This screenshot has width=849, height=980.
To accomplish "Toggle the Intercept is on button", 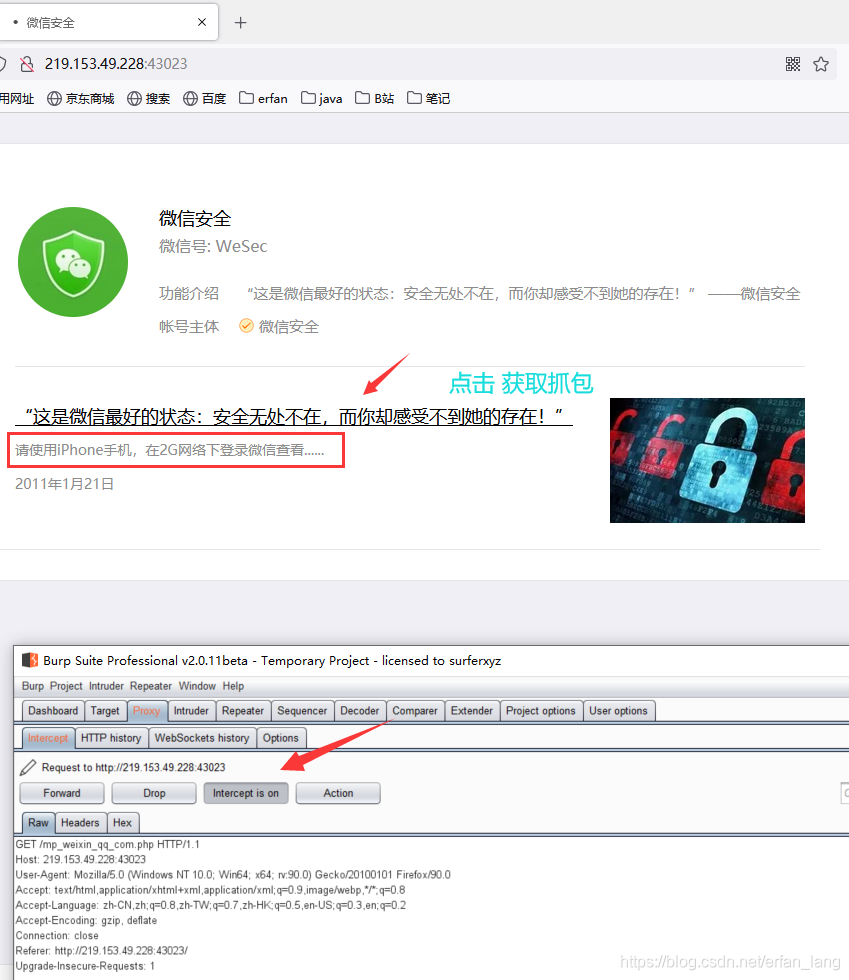I will 246,793.
